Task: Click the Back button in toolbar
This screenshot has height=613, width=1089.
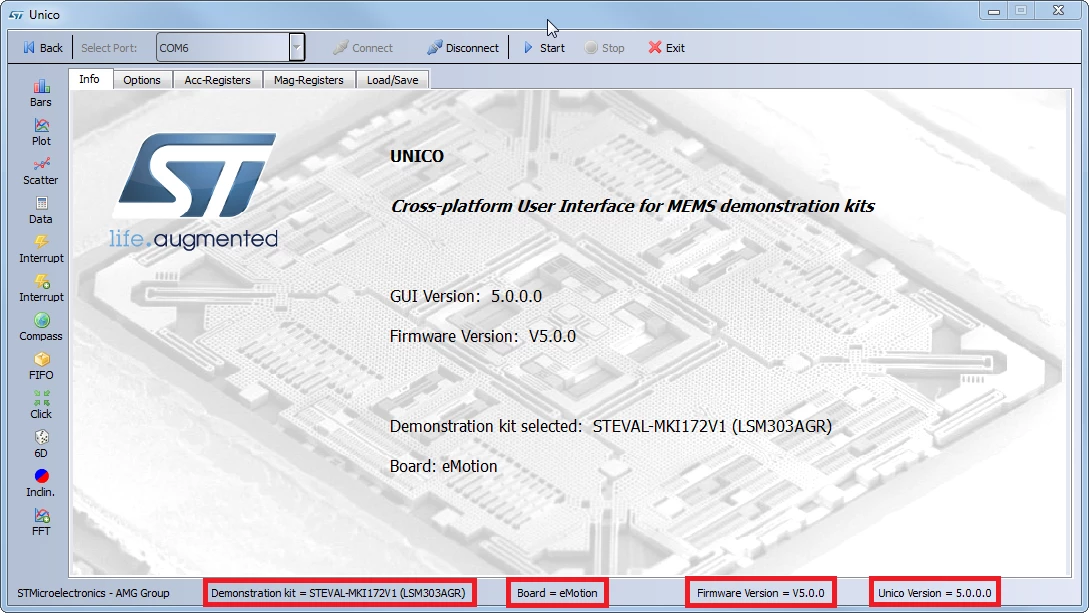Action: click(x=42, y=48)
